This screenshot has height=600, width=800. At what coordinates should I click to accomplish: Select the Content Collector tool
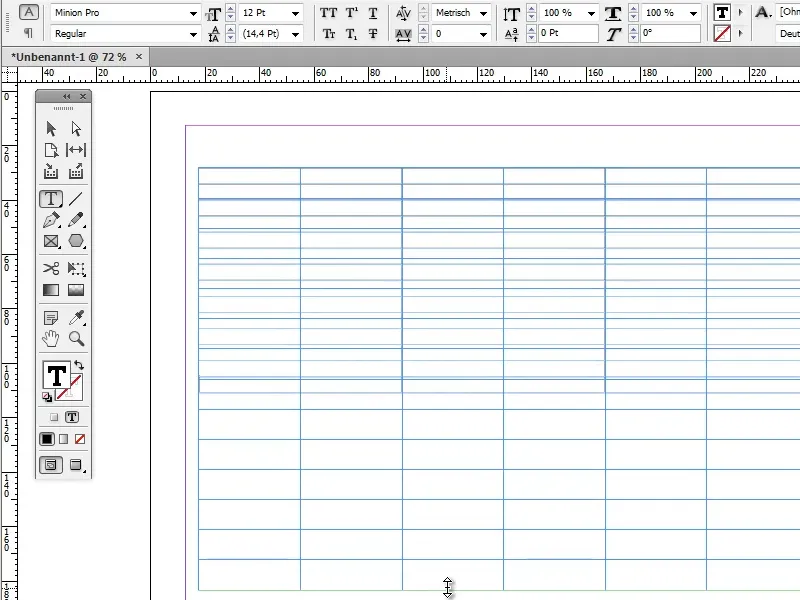click(51, 171)
